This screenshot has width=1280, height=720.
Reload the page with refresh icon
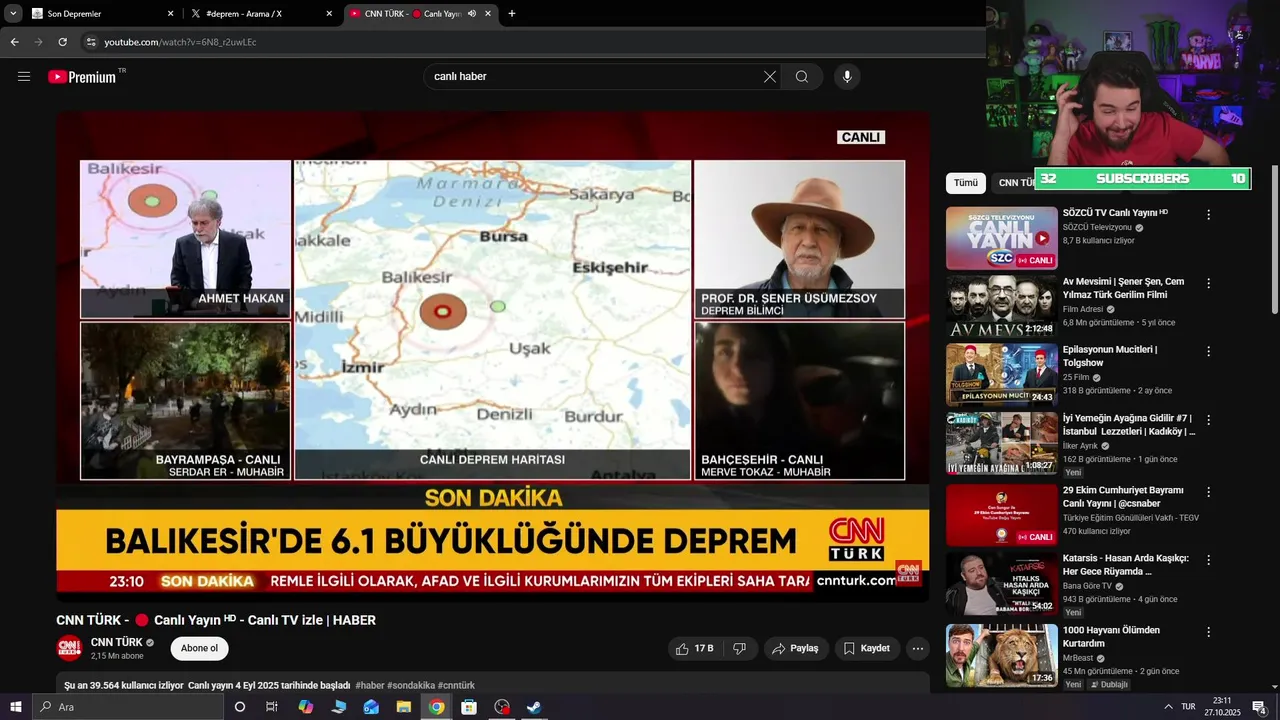(x=62, y=42)
